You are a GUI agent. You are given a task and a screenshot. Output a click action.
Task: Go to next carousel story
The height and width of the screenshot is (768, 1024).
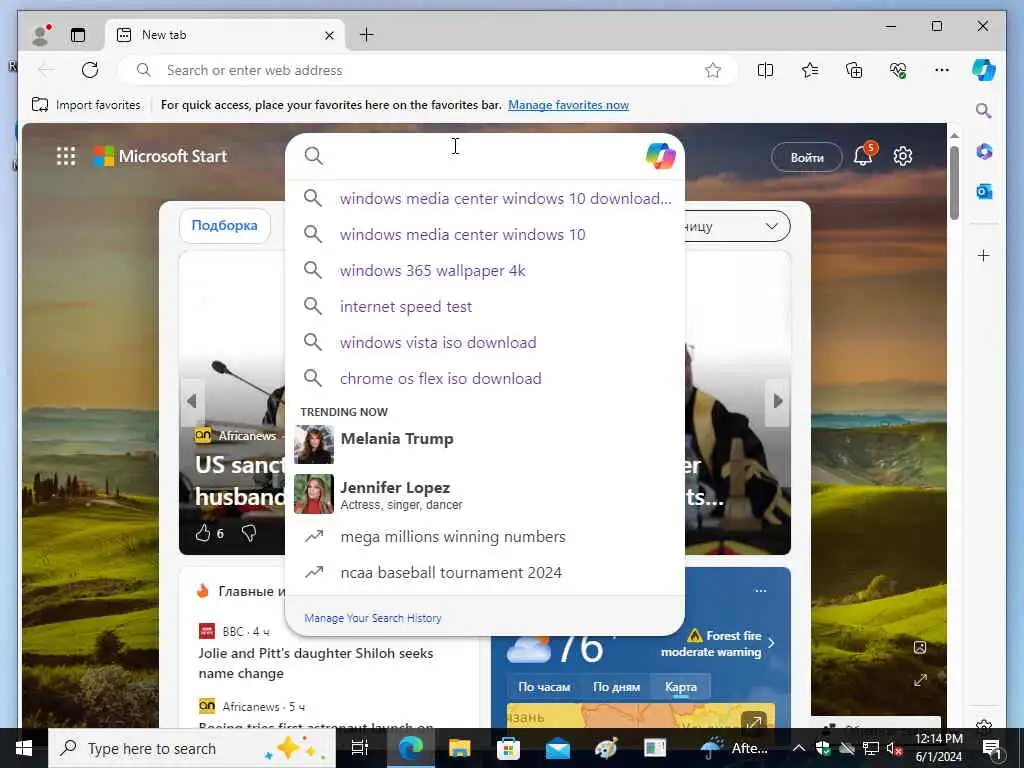(x=777, y=401)
